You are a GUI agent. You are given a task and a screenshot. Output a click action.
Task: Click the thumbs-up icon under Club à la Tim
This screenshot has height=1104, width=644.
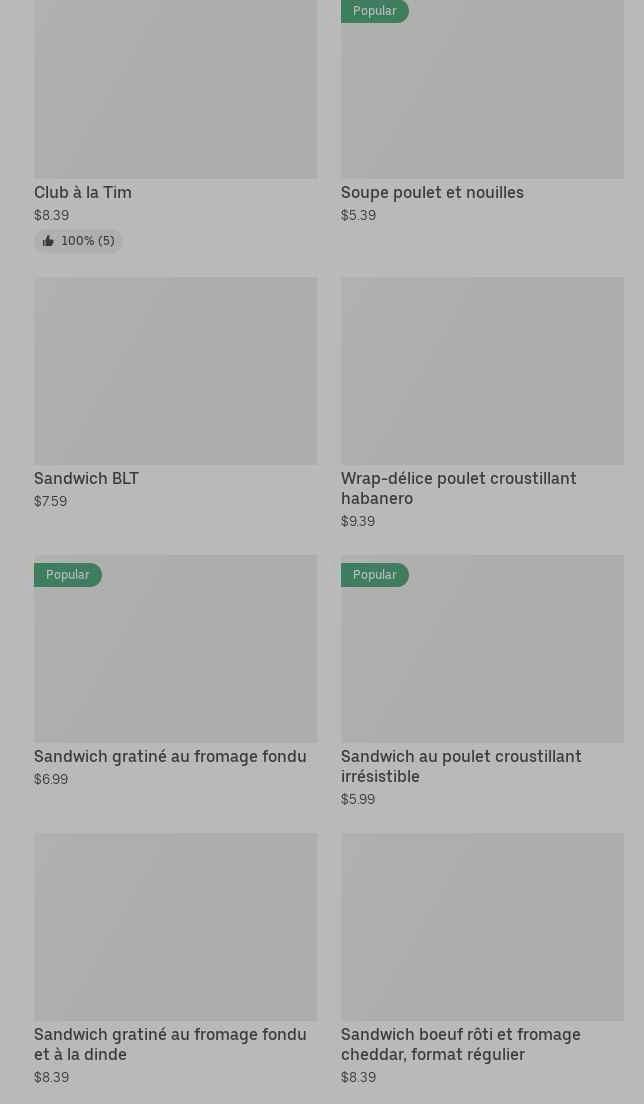tap(48, 241)
